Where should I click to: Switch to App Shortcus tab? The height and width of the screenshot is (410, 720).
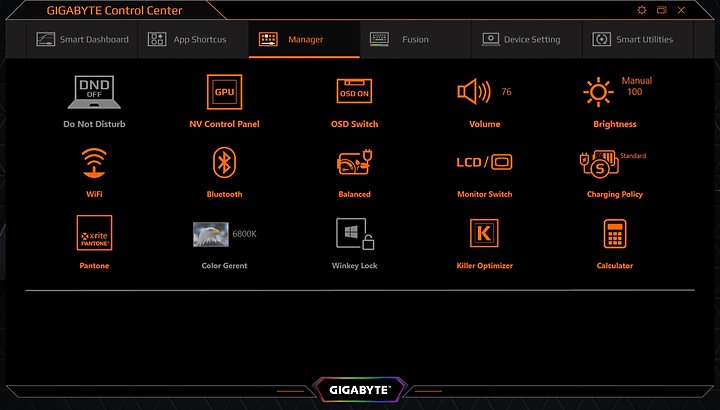pos(193,39)
